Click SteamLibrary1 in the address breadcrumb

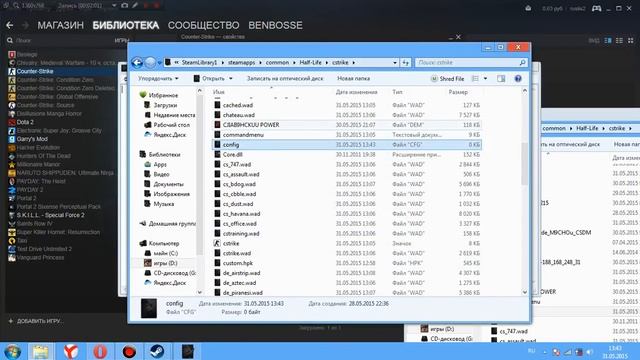tap(199, 62)
